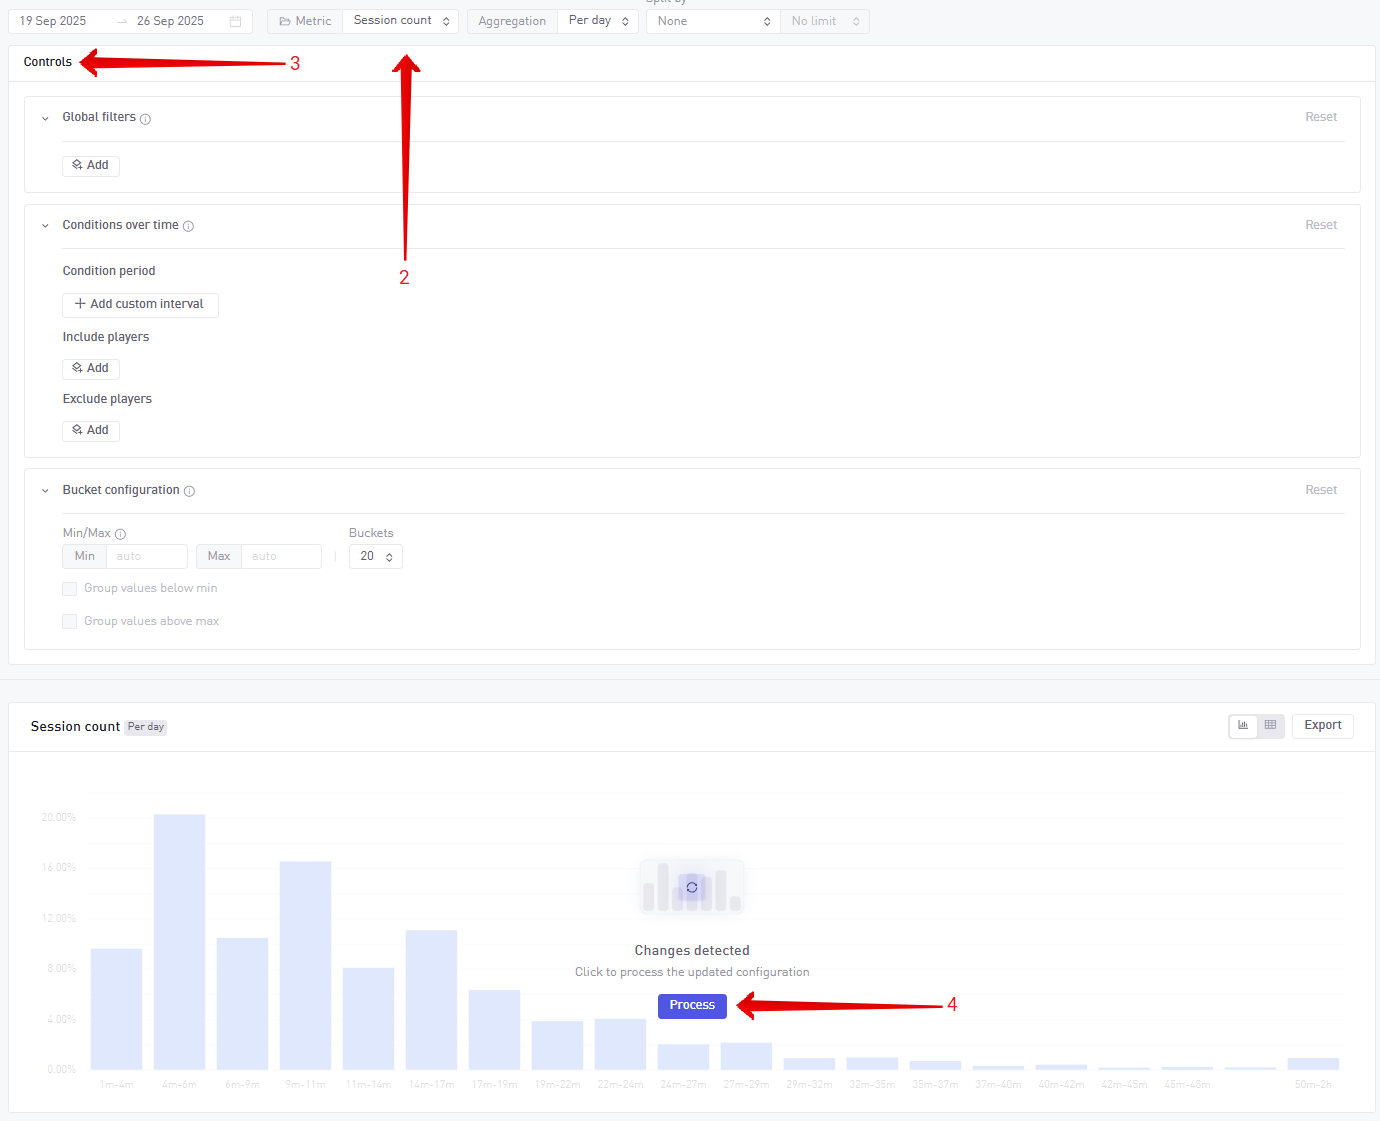
Task: Select the Controls tab
Action: pyautogui.click(x=48, y=62)
